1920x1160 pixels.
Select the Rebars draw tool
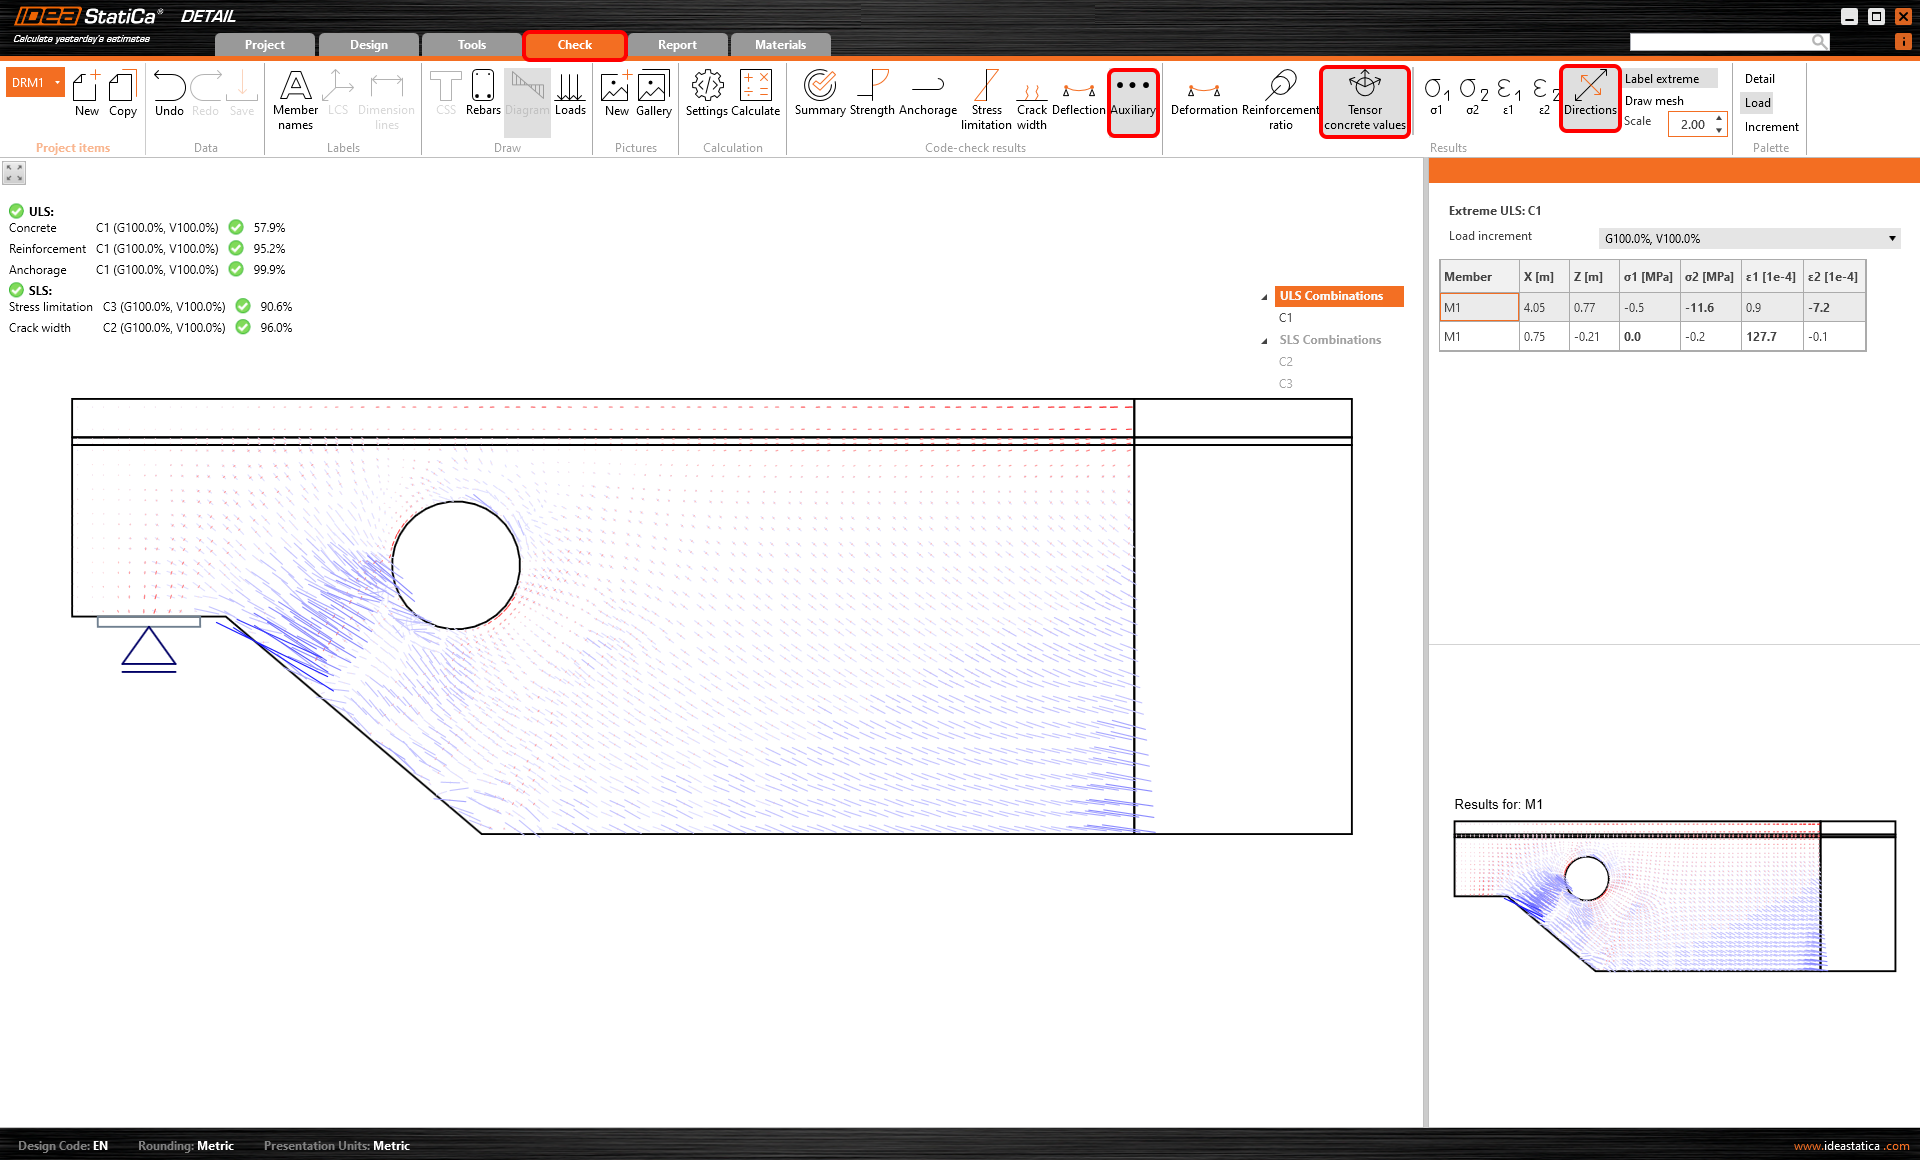click(482, 93)
